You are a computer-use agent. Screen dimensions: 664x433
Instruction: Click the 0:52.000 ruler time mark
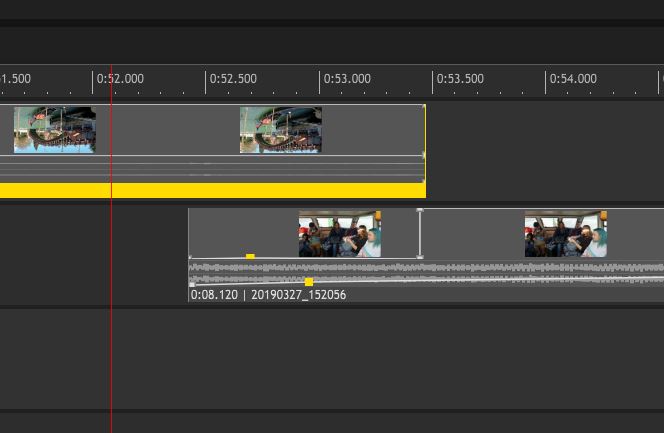point(120,79)
